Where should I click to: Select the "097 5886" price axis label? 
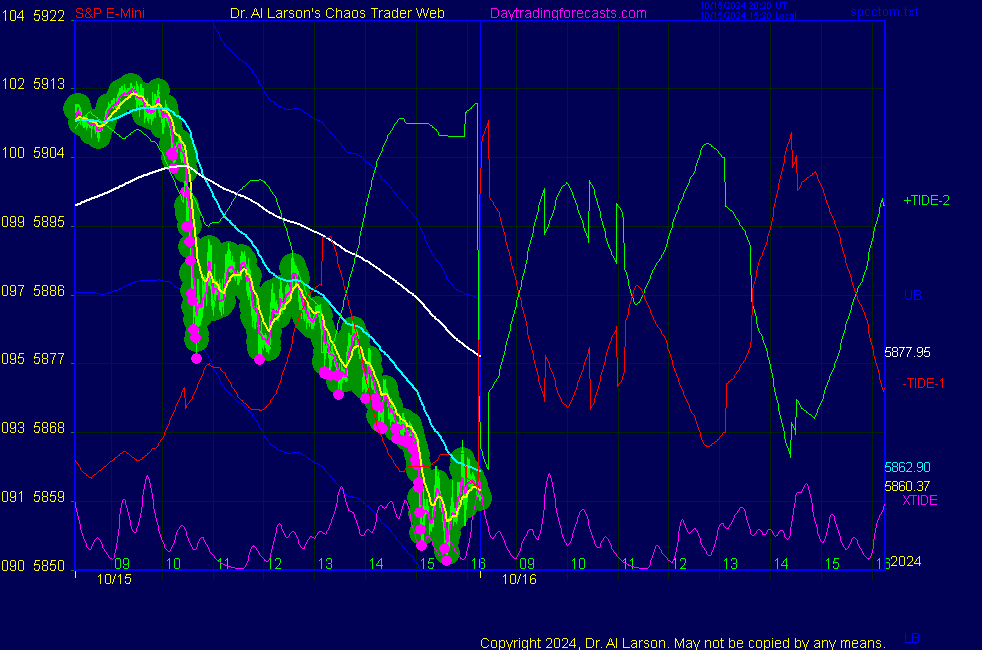coord(33,291)
